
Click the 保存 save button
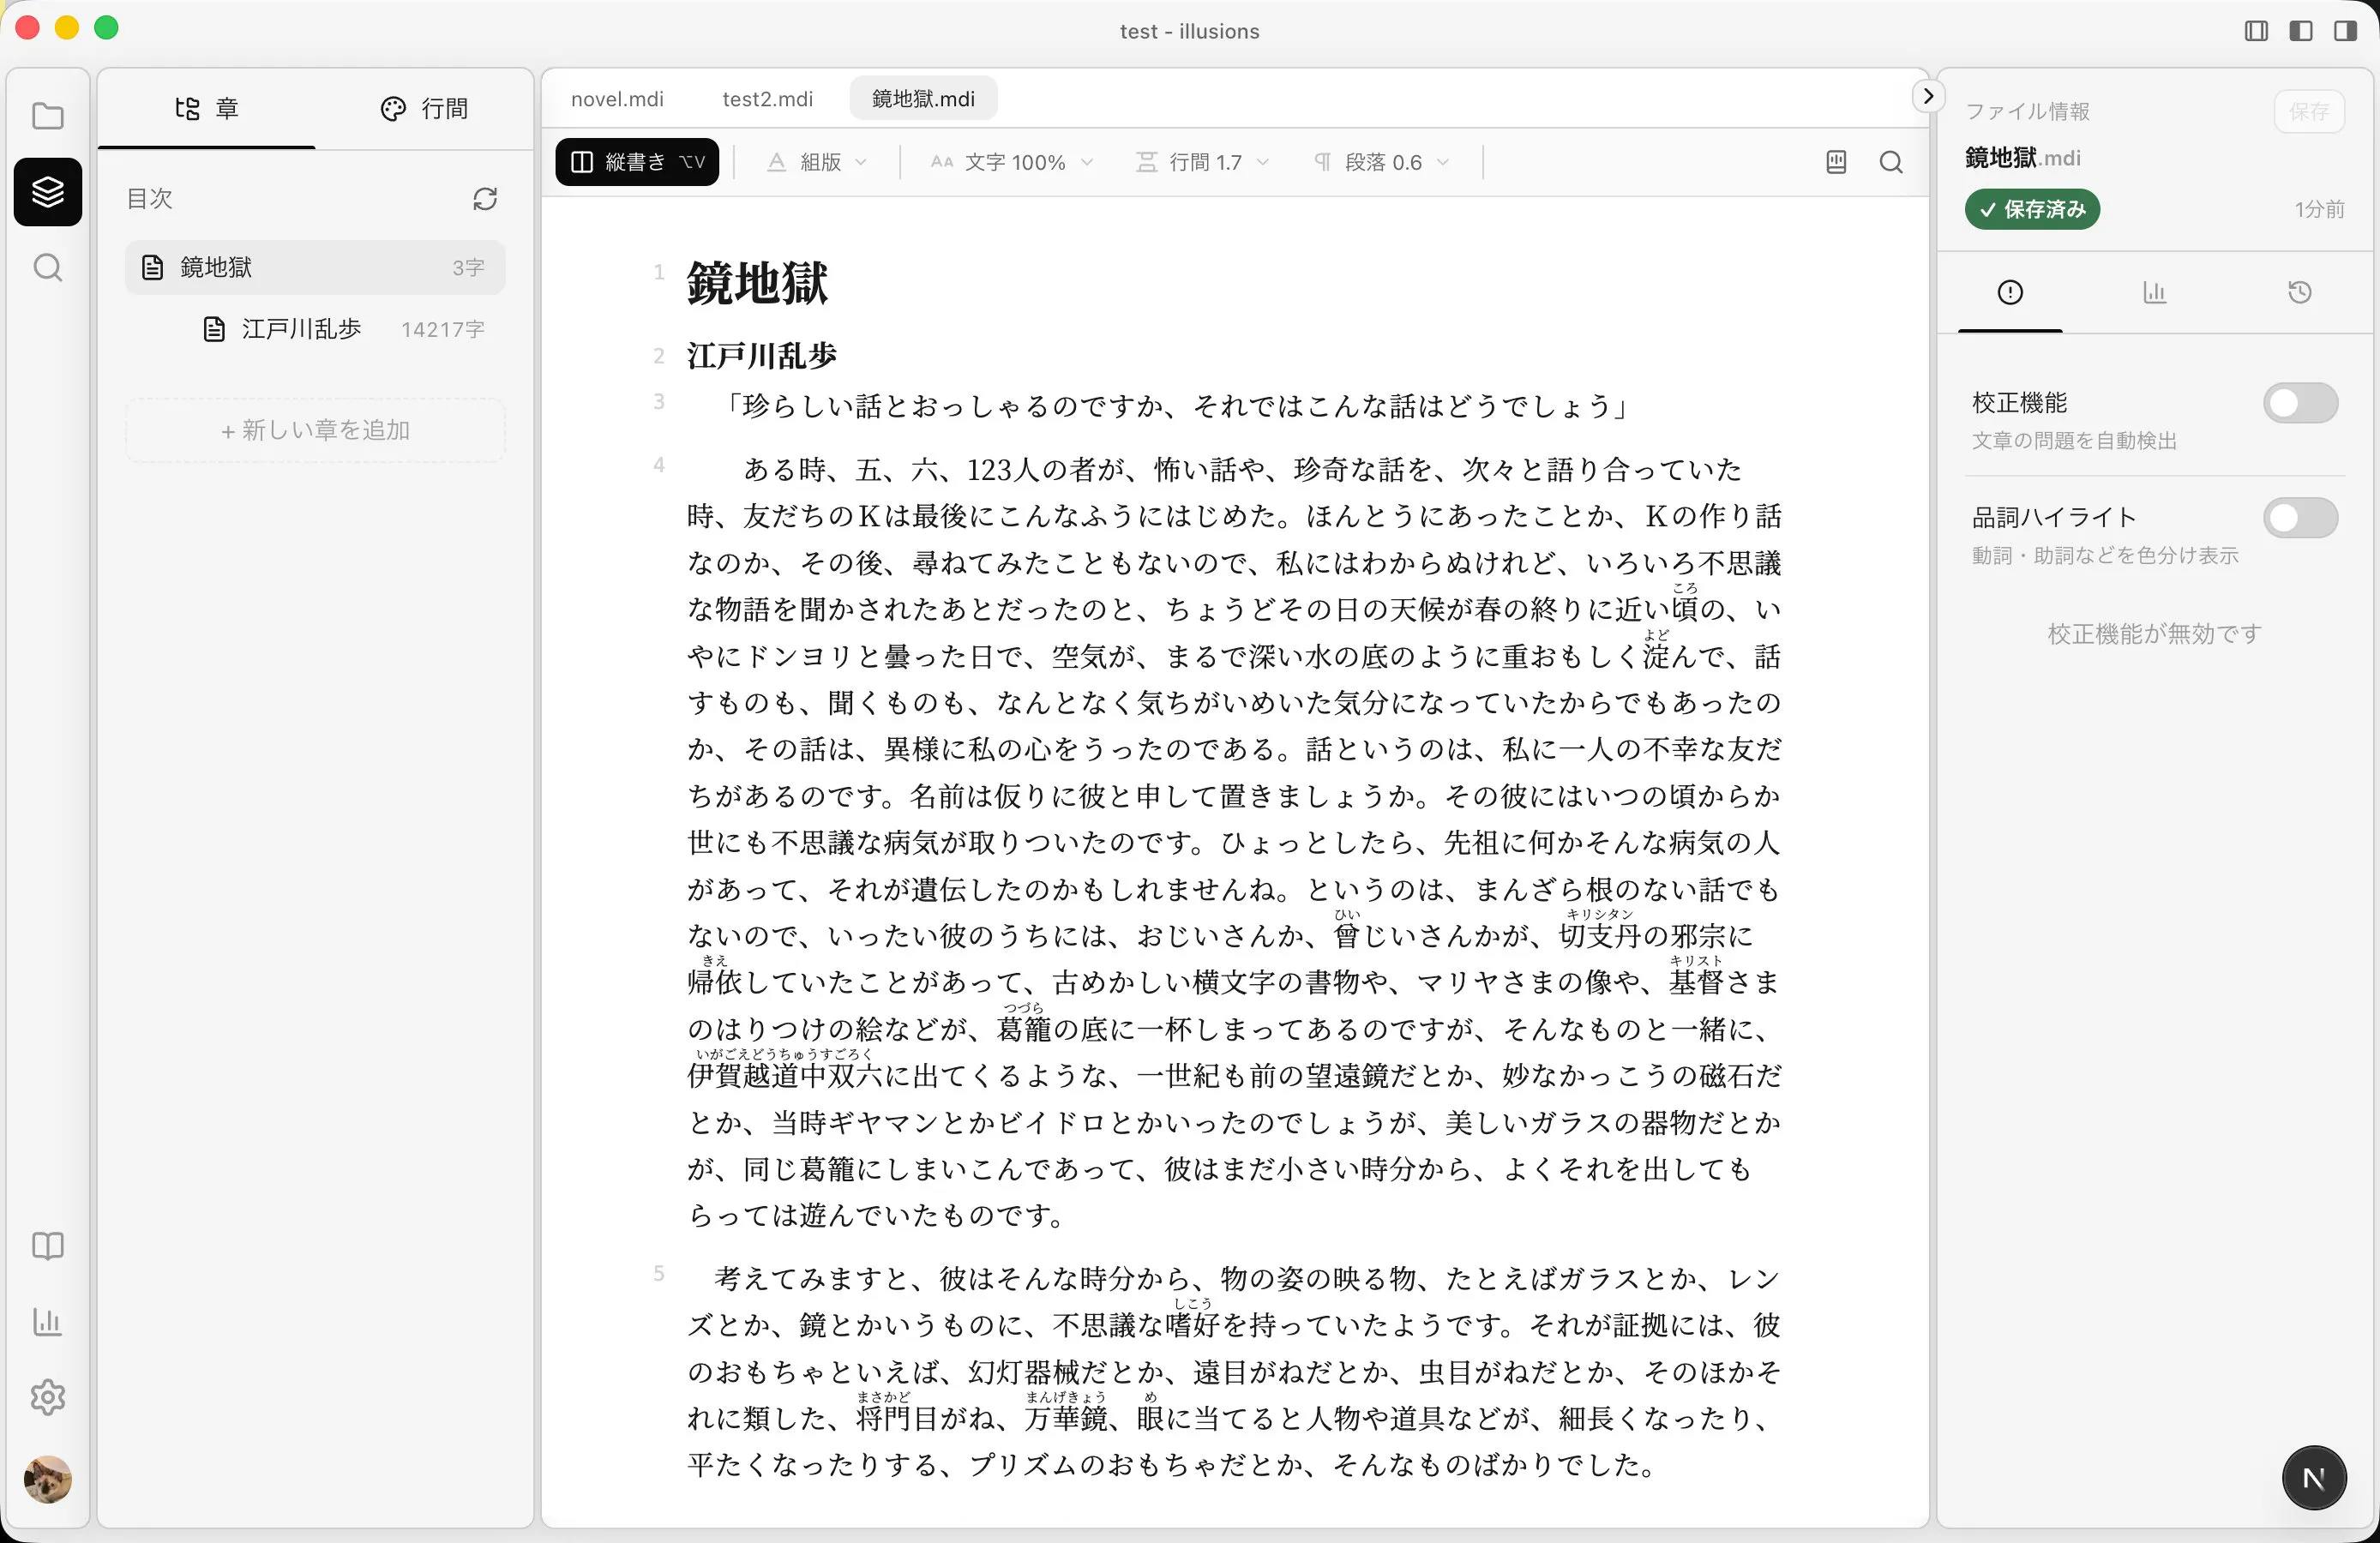(x=2309, y=111)
